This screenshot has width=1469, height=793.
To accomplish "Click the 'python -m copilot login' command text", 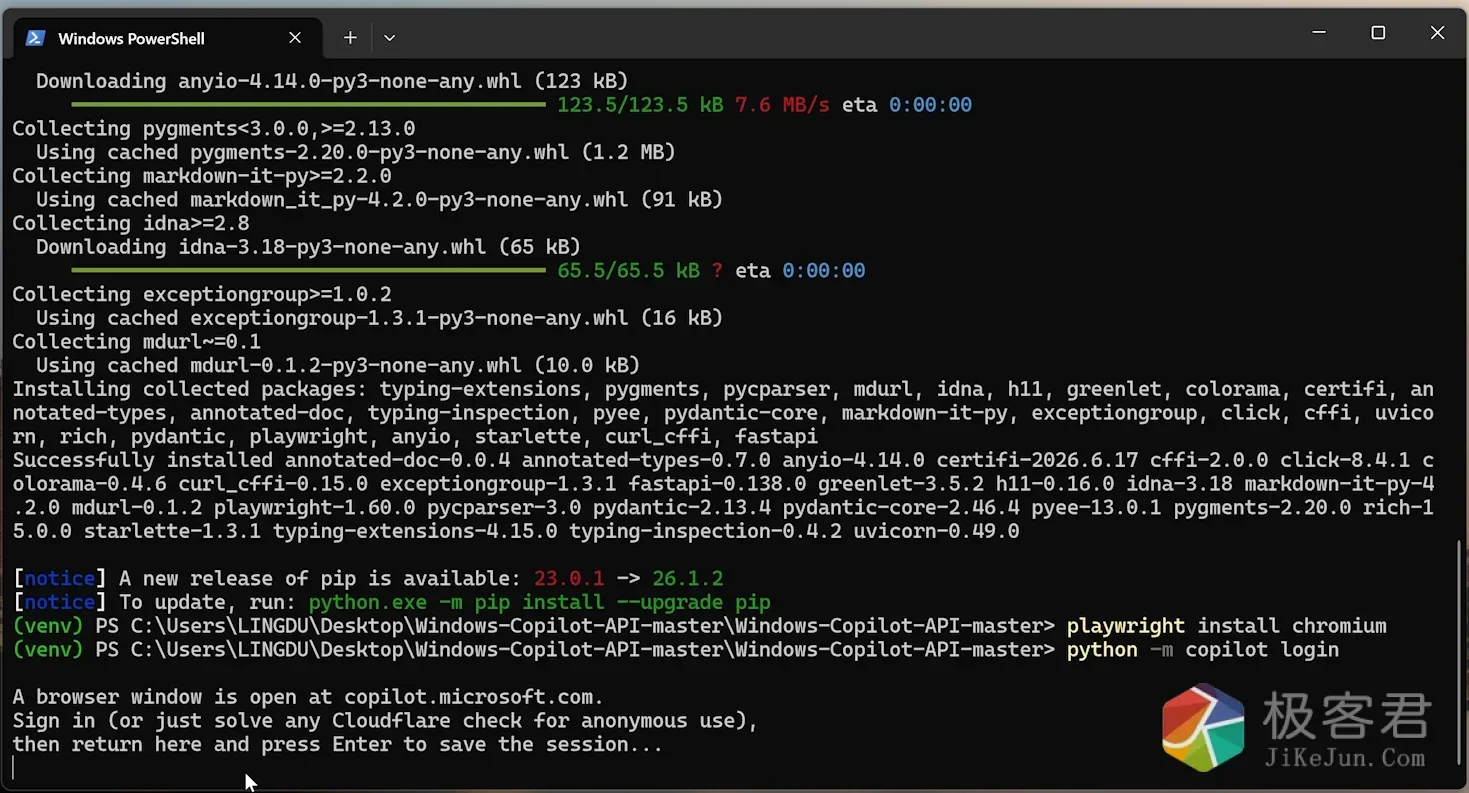I will pyautogui.click(x=1202, y=650).
